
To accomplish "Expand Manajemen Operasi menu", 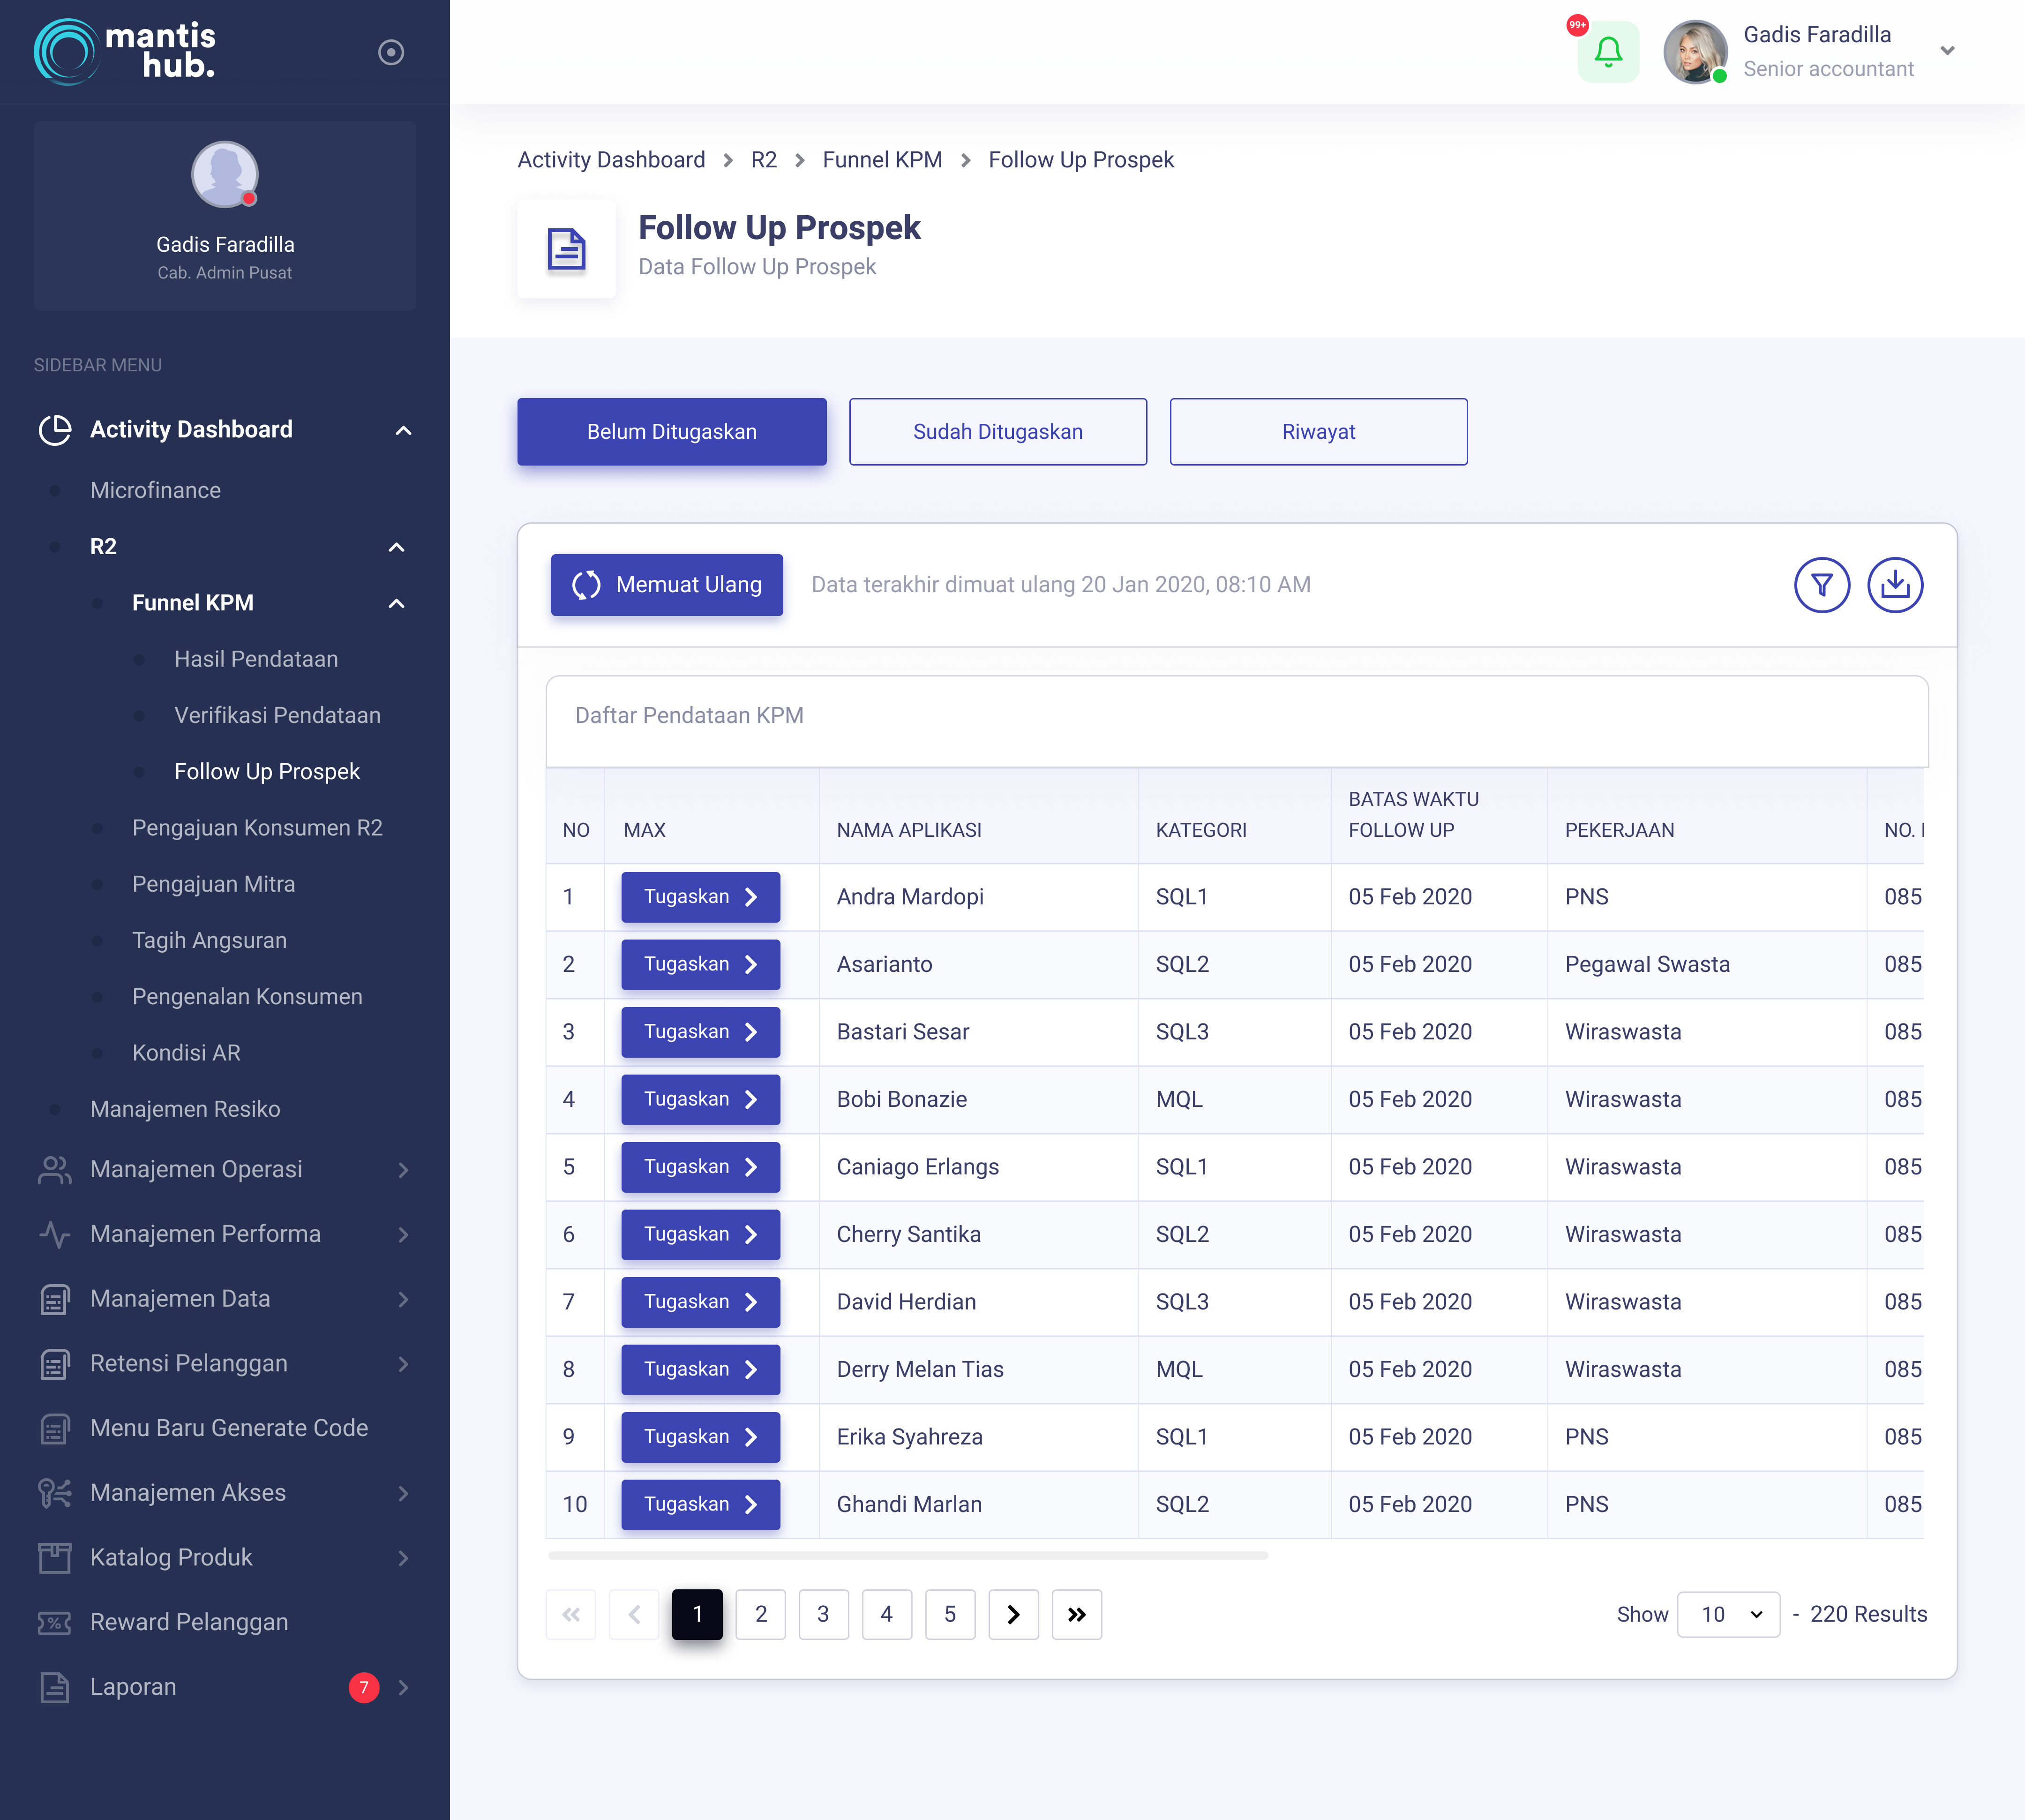I will click(403, 1170).
